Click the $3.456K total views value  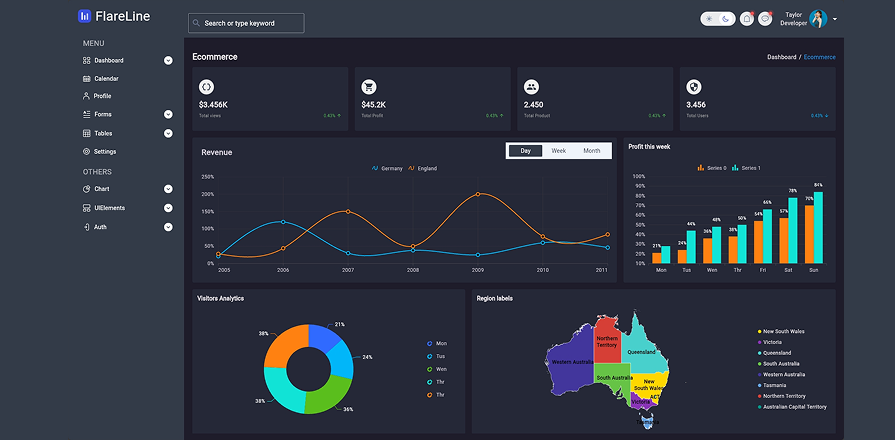pyautogui.click(x=213, y=105)
